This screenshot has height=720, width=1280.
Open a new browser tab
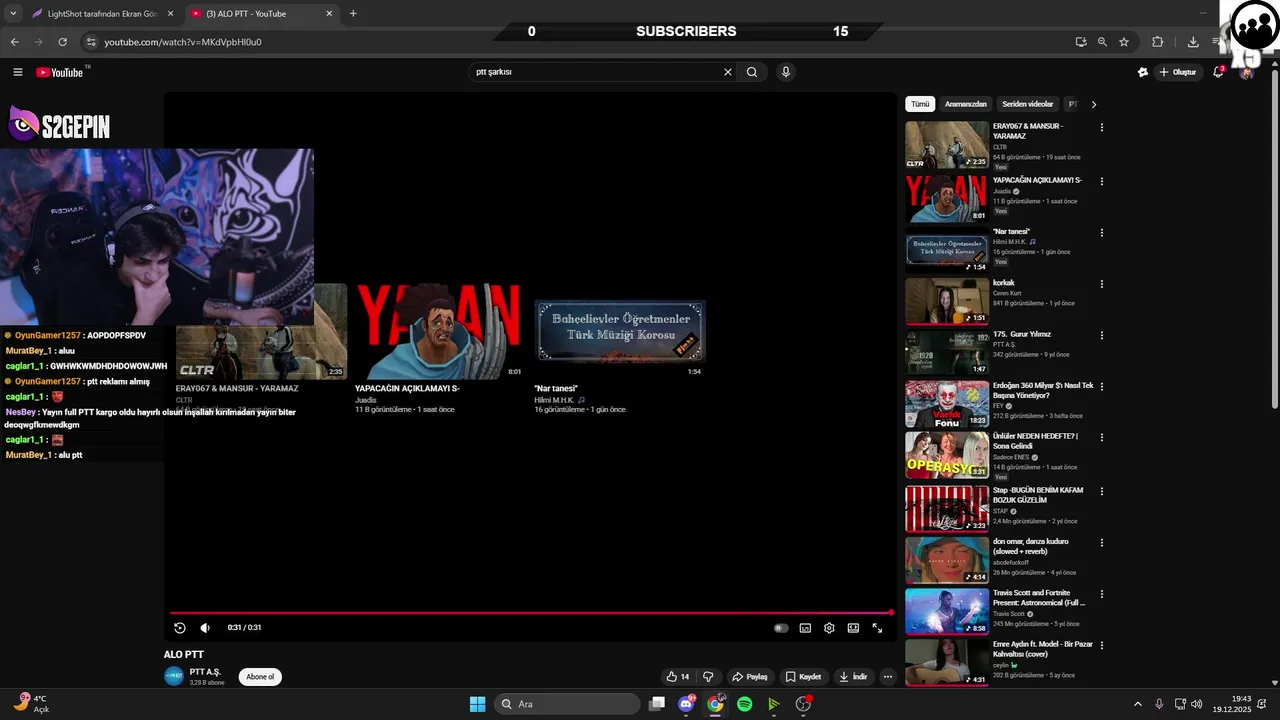(353, 14)
